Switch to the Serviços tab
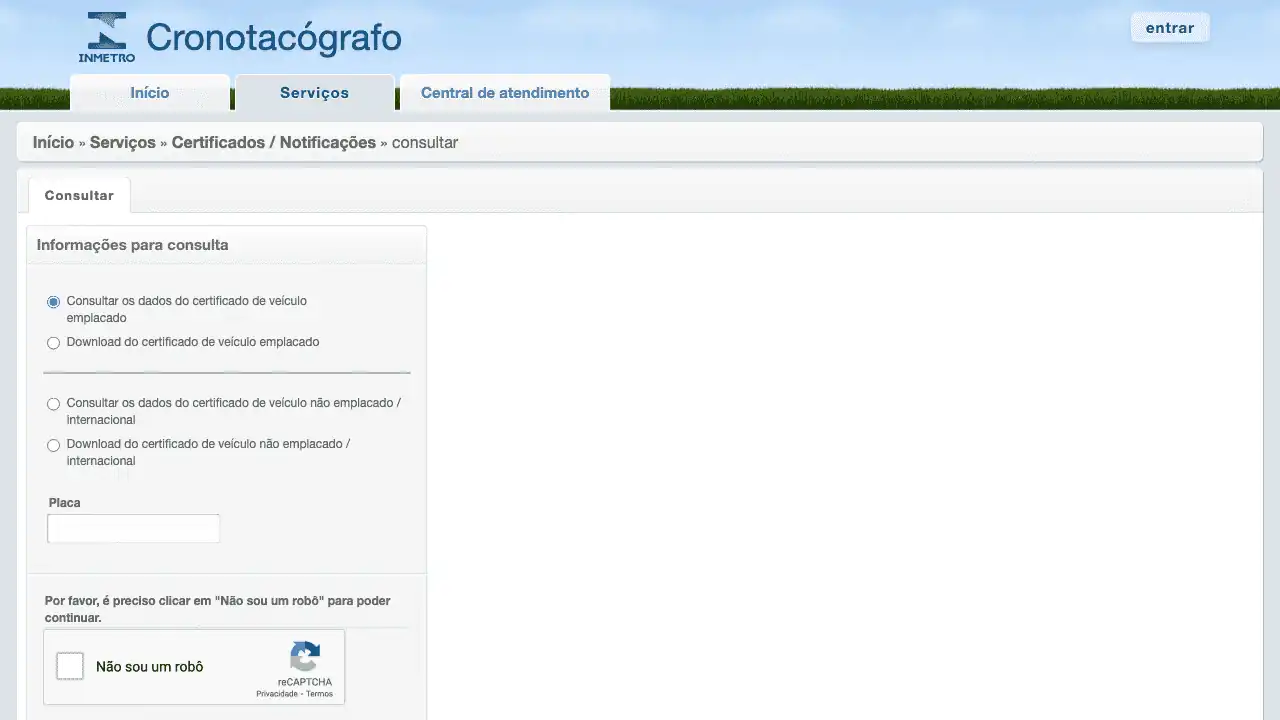This screenshot has width=1280, height=720. [314, 93]
